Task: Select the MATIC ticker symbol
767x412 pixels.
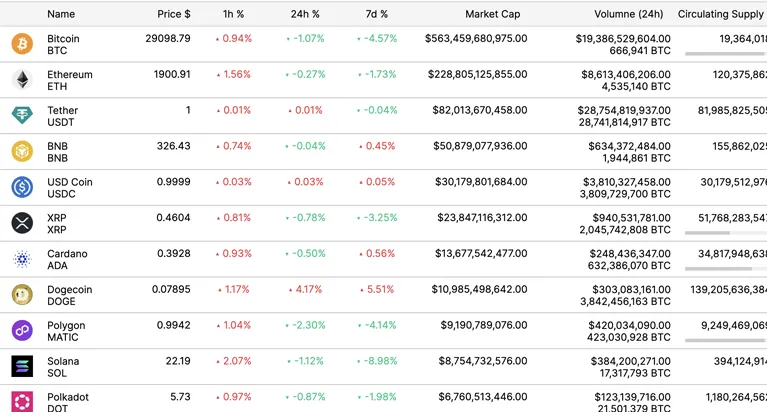Action: [63, 337]
